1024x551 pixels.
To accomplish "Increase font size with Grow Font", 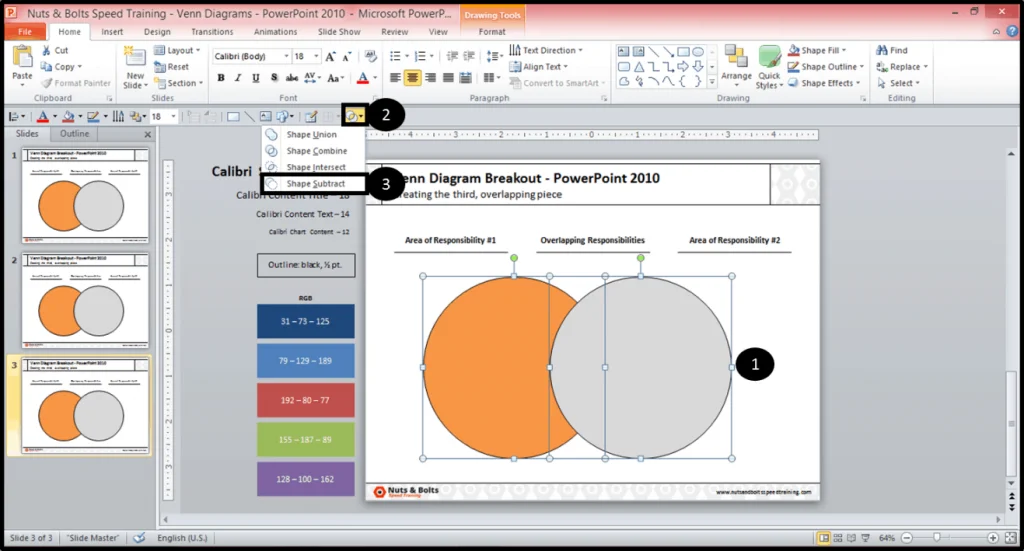I will pos(330,56).
